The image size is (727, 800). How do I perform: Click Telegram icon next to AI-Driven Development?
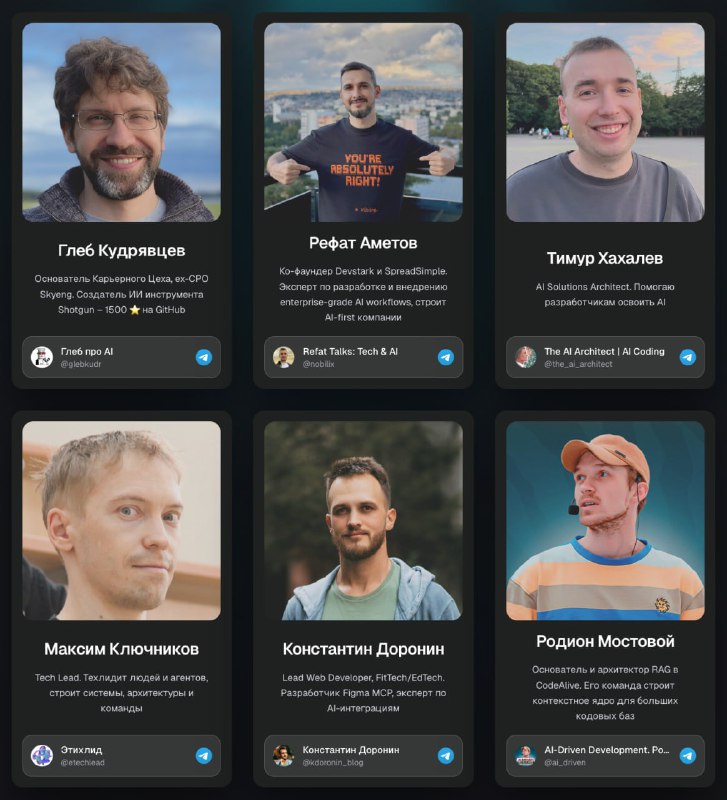point(688,756)
